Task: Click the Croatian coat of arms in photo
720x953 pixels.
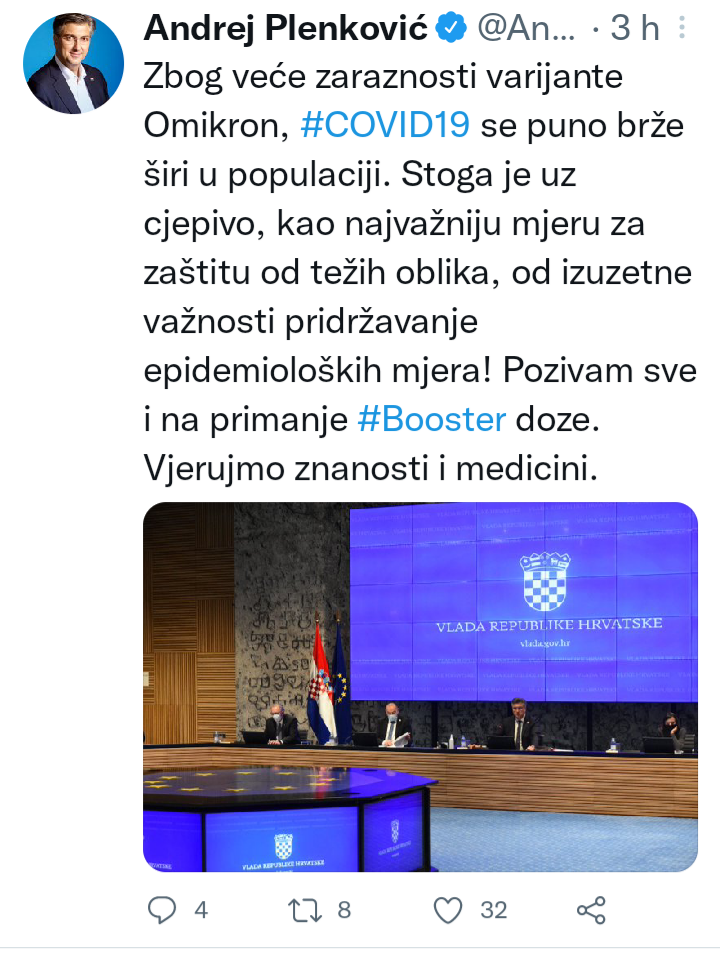Action: point(544,580)
